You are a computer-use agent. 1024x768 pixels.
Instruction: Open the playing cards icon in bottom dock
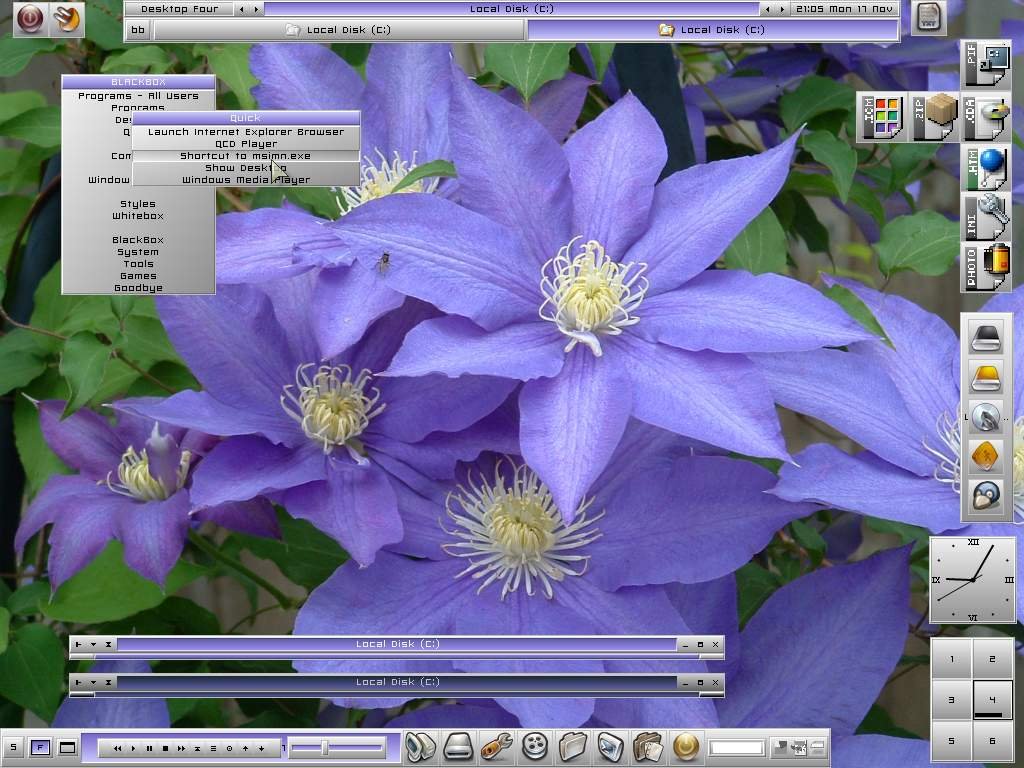click(x=647, y=747)
